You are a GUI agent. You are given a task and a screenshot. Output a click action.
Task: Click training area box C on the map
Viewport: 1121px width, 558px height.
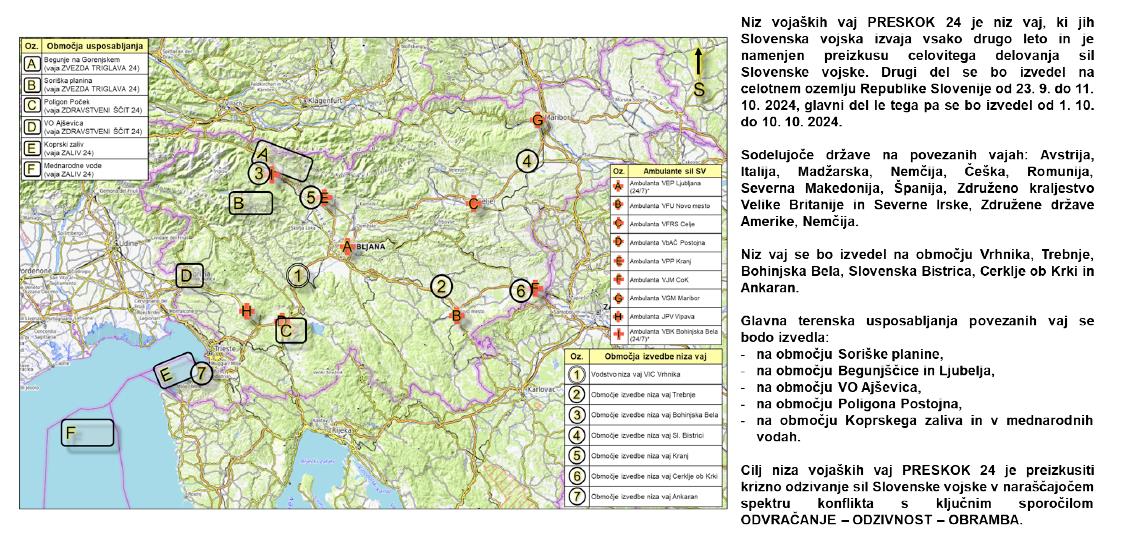coord(290,330)
